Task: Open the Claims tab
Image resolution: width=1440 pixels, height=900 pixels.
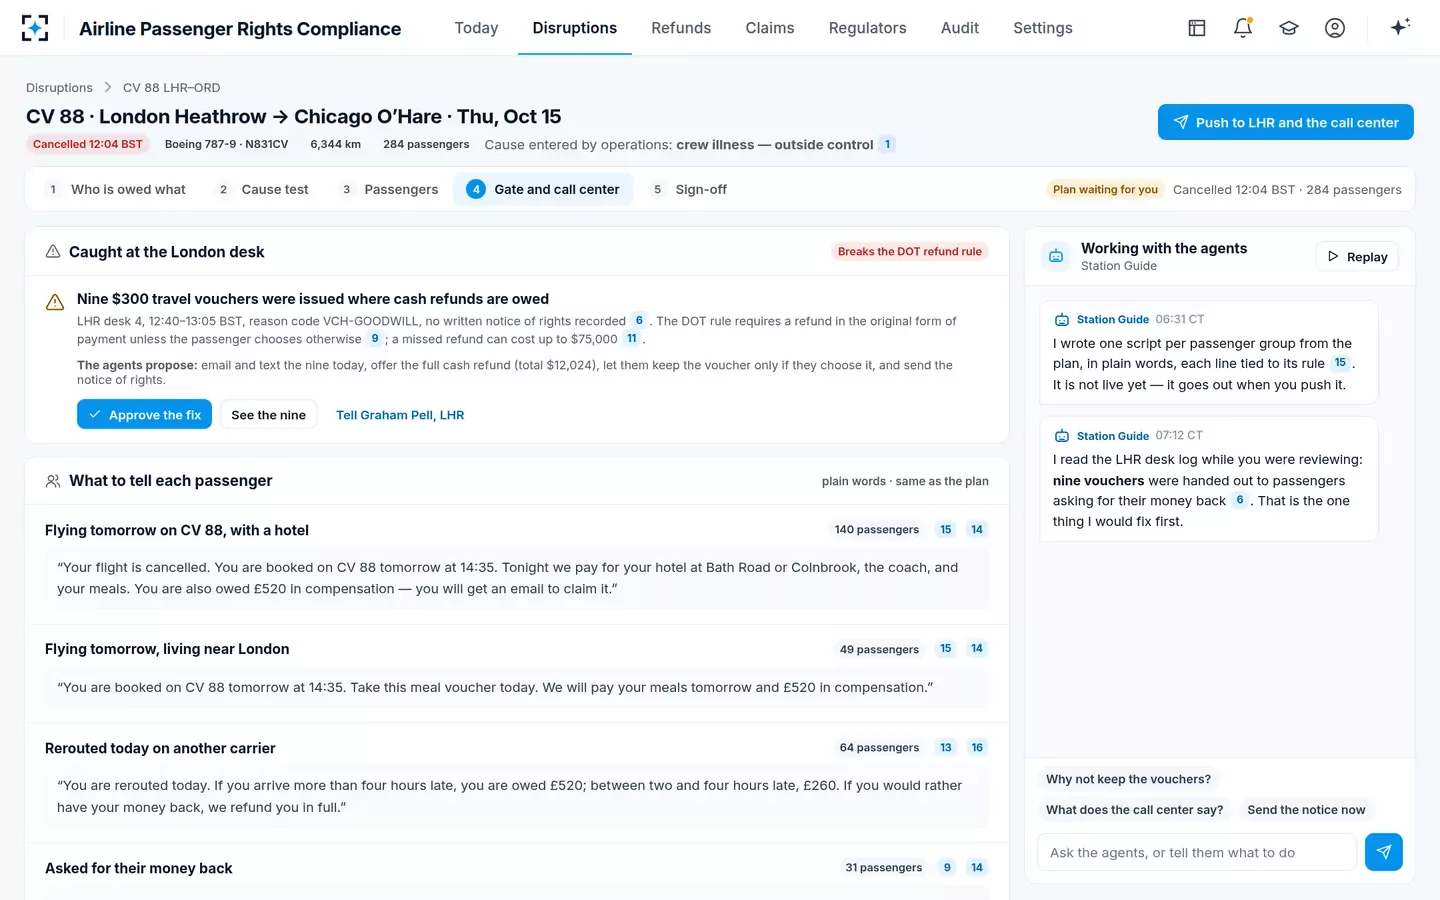Action: tap(770, 28)
